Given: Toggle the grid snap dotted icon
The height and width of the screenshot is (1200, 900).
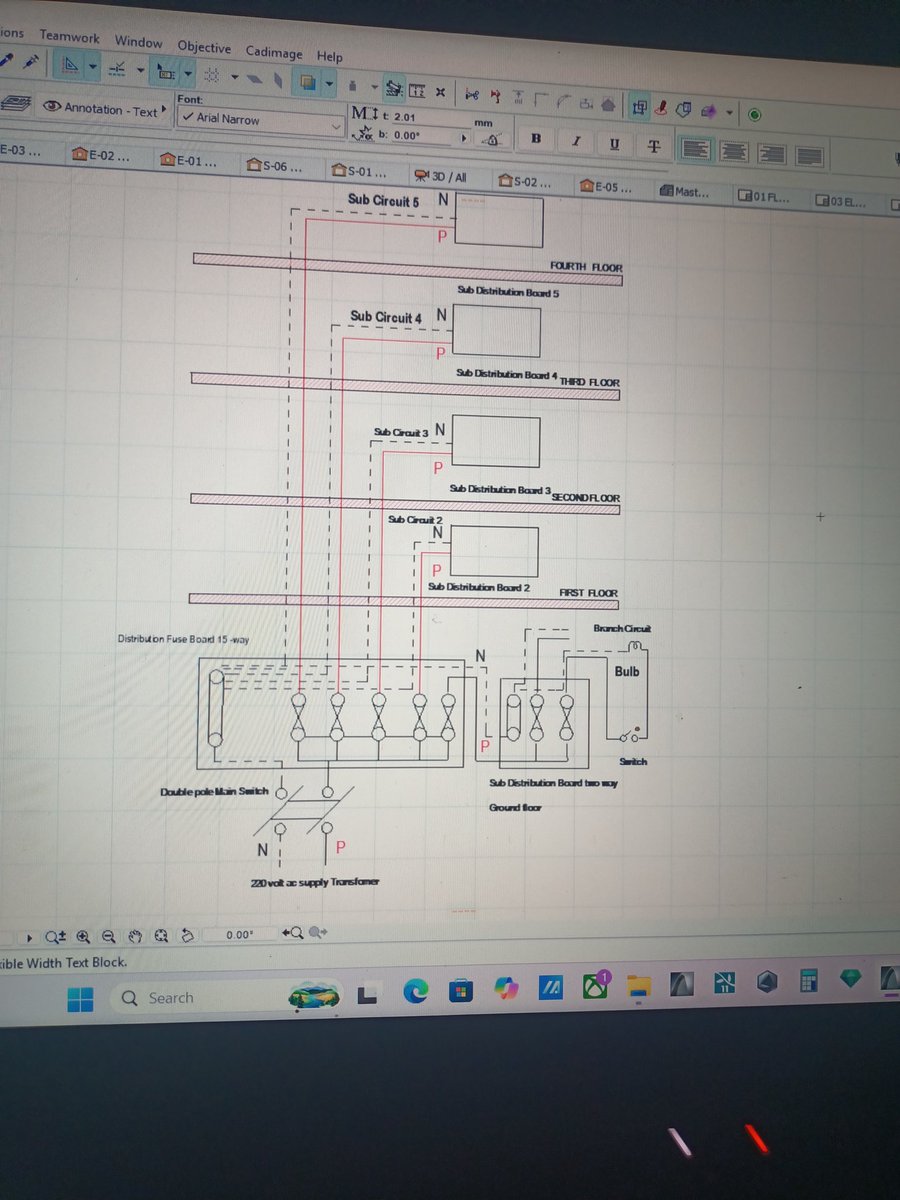Looking at the screenshot, I should click(212, 76).
